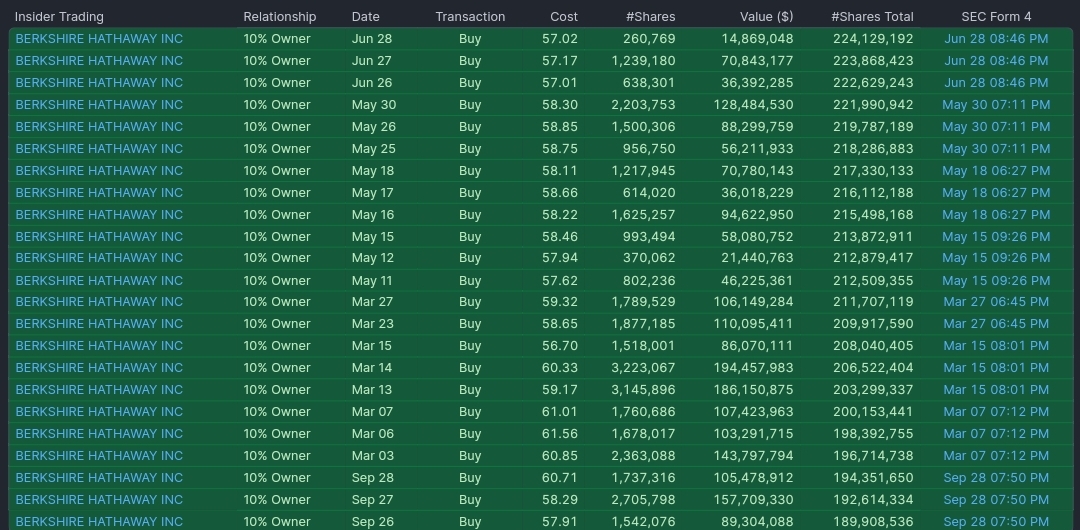Open Berkshire Hathaway link in May 30 row

click(99, 105)
